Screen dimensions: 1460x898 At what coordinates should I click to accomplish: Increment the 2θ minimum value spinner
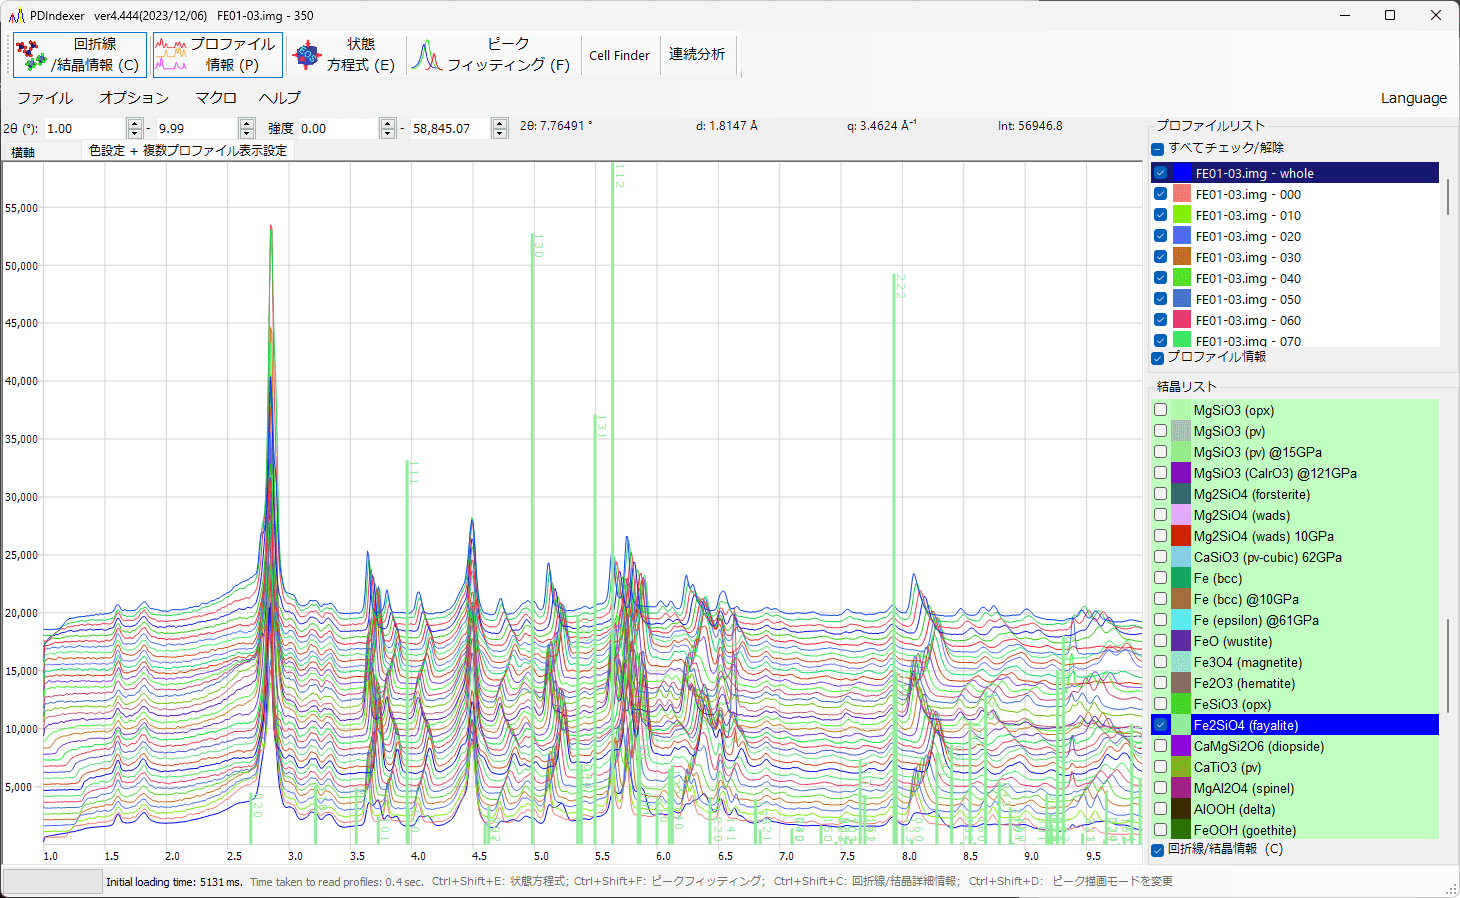pyautogui.click(x=135, y=123)
